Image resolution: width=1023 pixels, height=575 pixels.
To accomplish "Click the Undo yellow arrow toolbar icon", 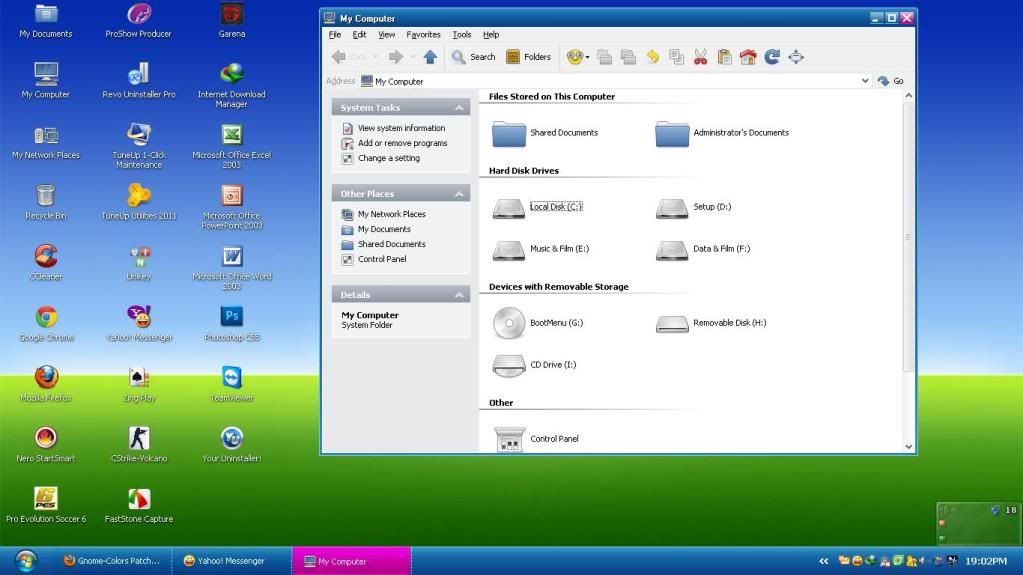I will coord(652,57).
